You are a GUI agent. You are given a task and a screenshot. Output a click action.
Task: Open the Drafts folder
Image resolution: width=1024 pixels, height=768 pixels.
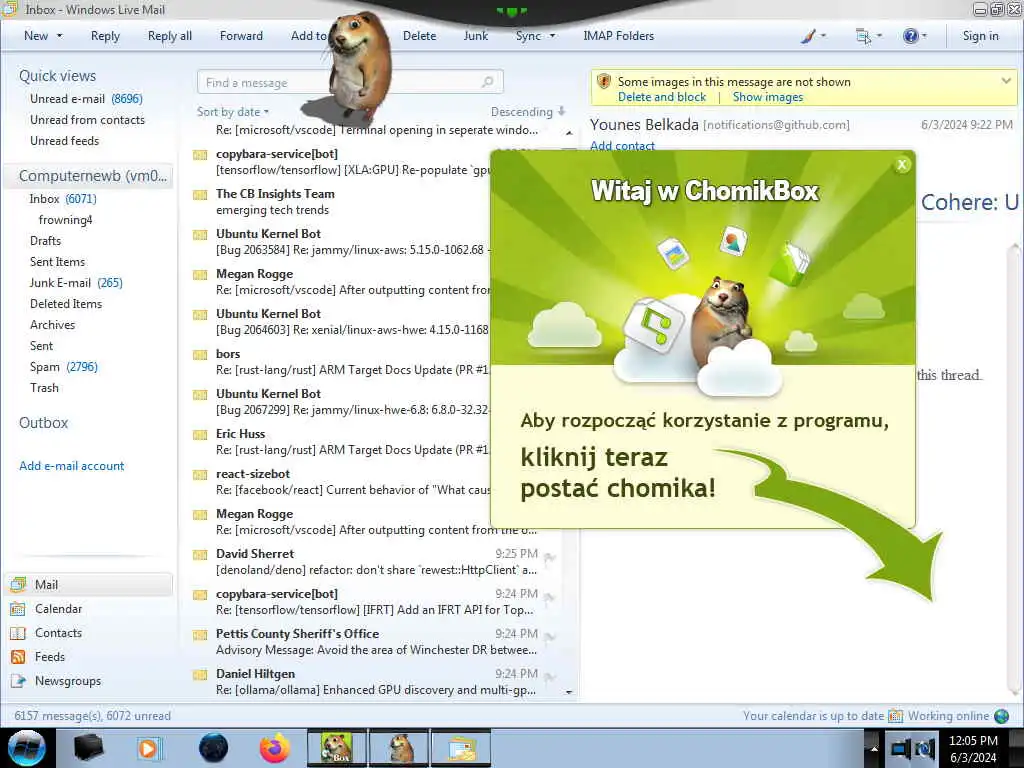click(45, 240)
